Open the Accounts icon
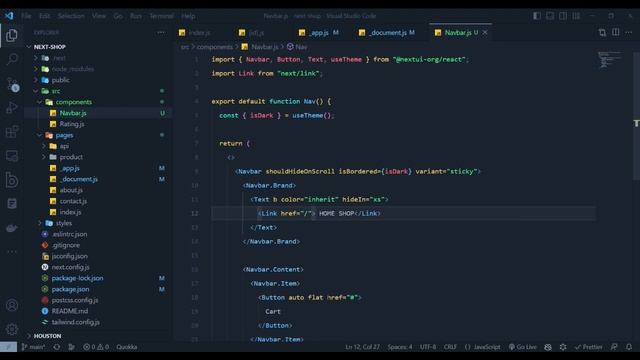The image size is (640, 360). coord(12,305)
